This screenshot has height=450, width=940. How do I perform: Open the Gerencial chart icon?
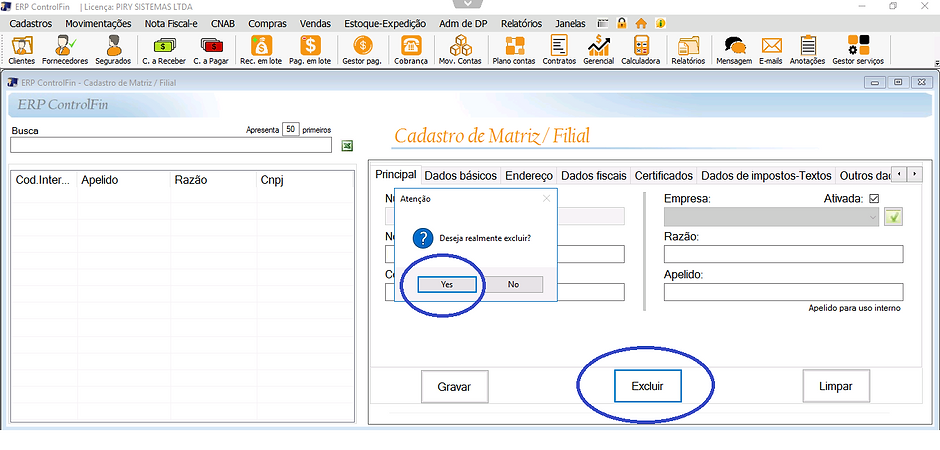pyautogui.click(x=598, y=50)
